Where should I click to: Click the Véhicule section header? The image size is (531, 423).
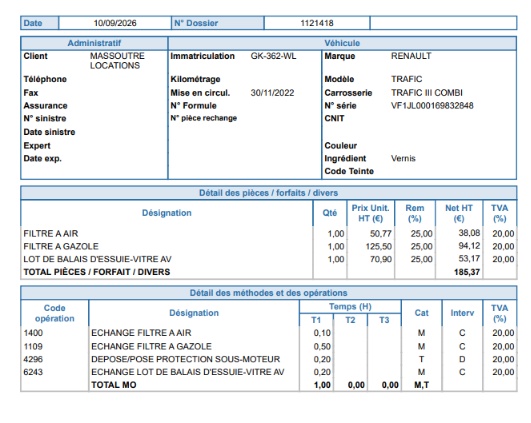pyautogui.click(x=342, y=43)
